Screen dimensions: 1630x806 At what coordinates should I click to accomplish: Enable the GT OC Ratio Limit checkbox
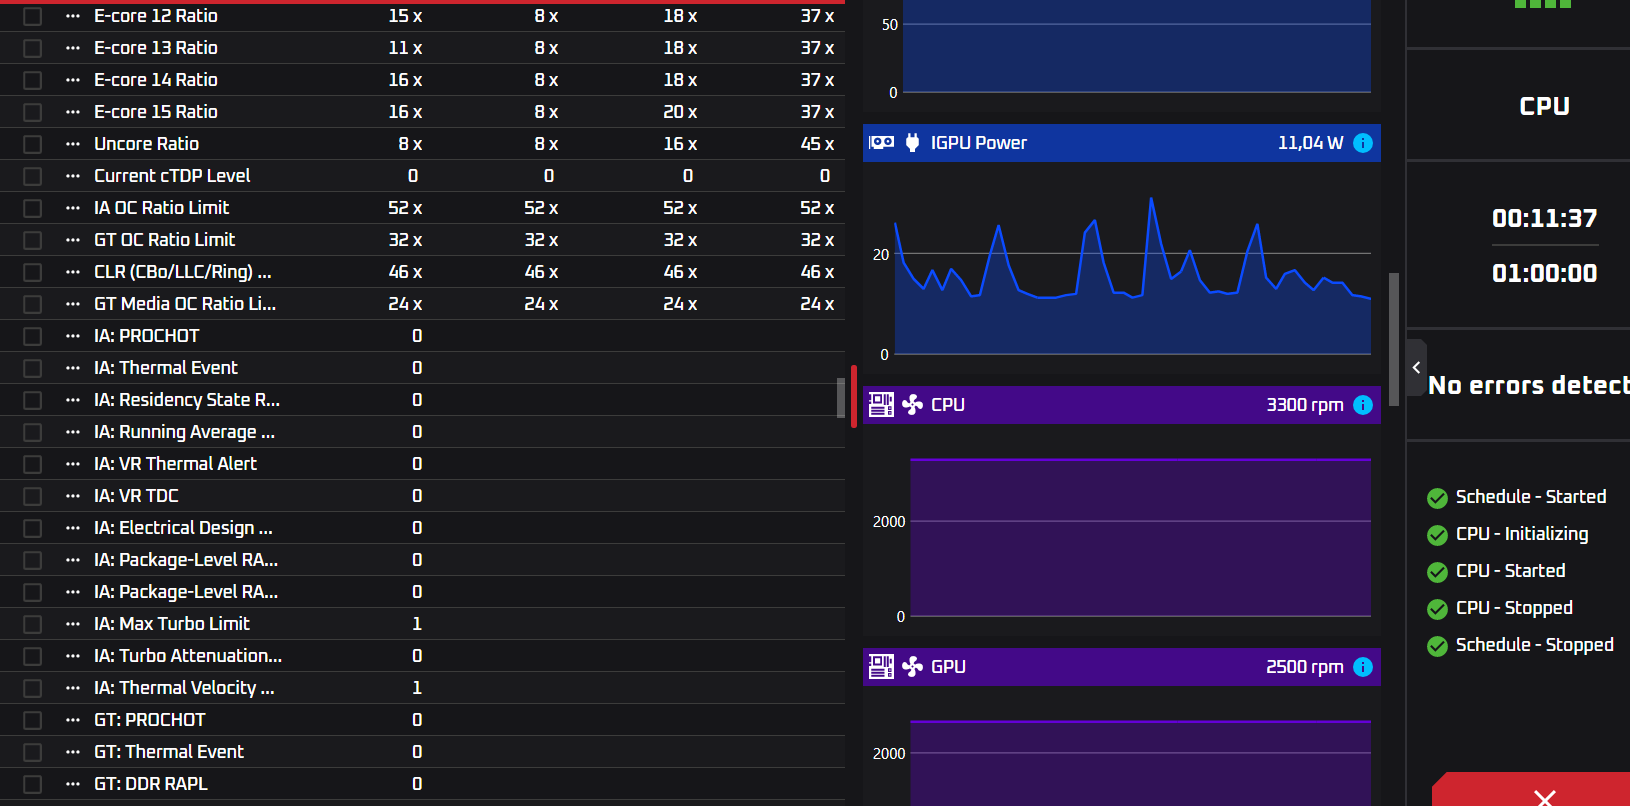tap(33, 240)
